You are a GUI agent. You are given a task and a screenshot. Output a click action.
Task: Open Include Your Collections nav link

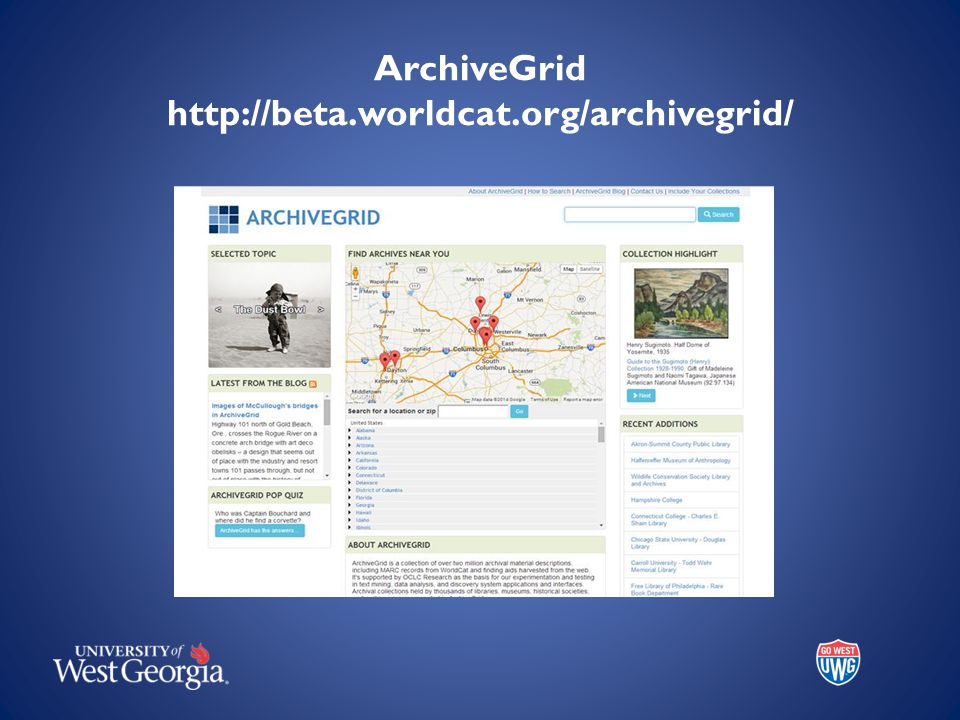(703, 191)
